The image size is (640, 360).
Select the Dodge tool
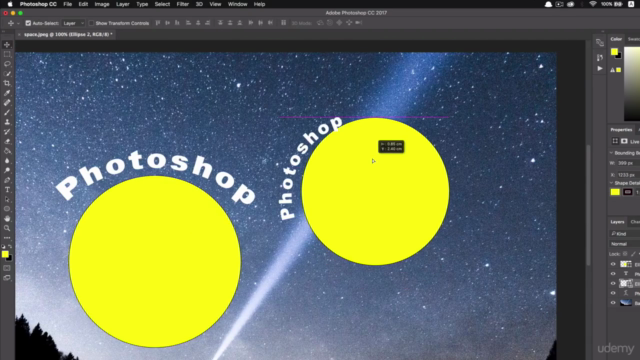tap(7, 171)
